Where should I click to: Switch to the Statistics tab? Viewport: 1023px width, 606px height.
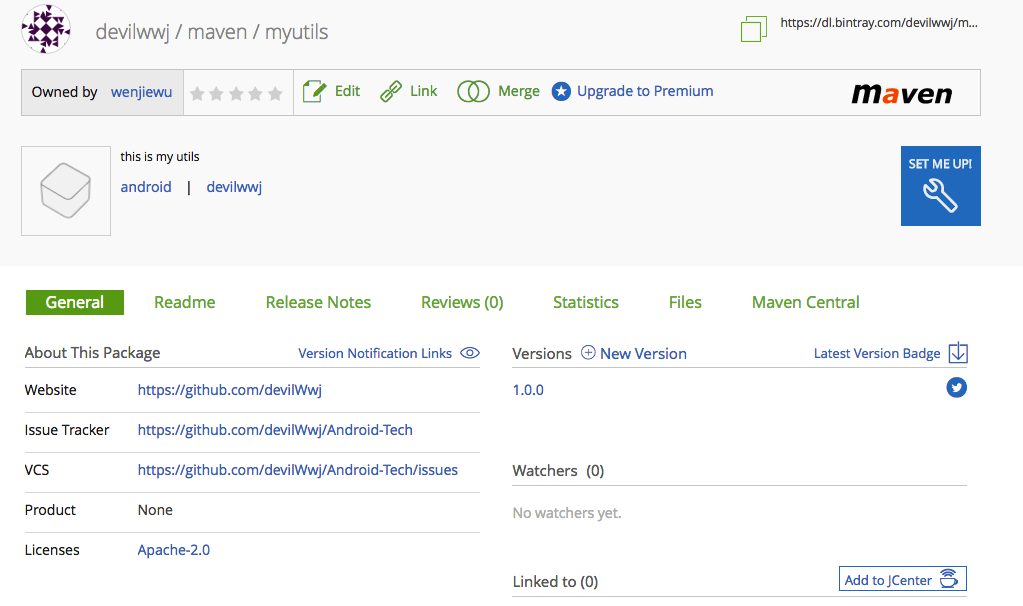click(x=586, y=302)
